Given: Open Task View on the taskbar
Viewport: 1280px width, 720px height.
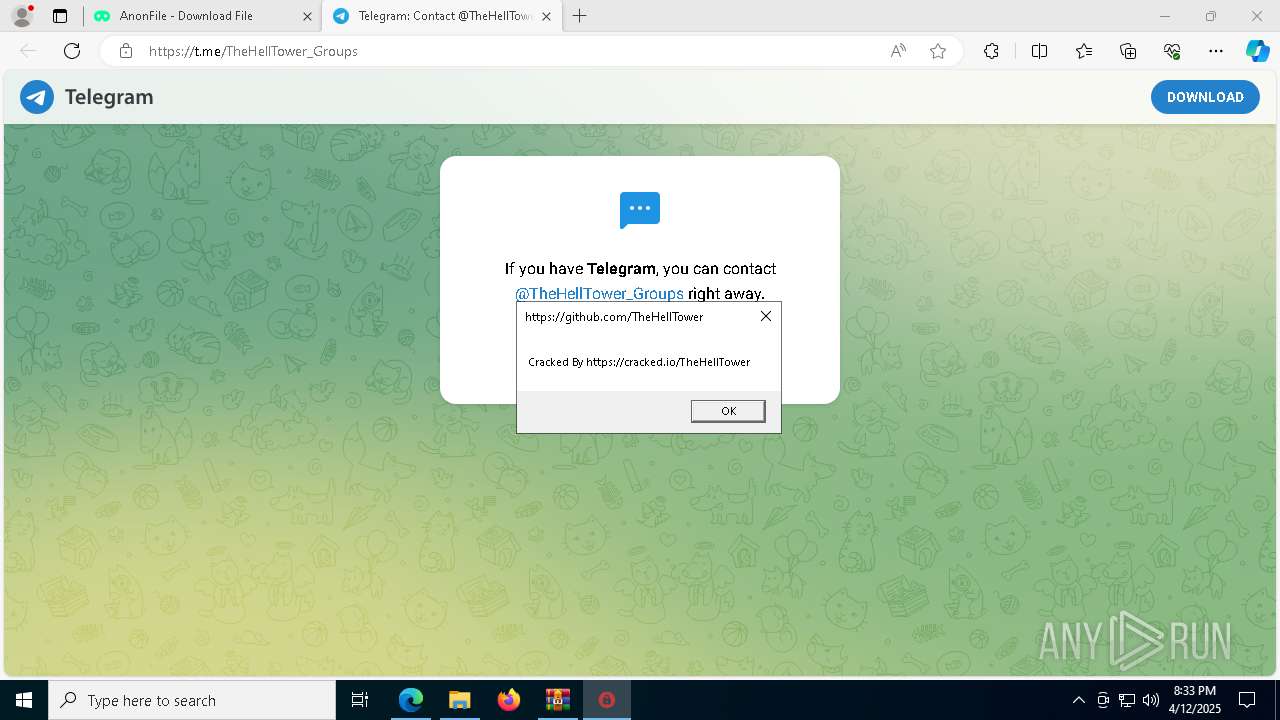Looking at the screenshot, I should click(x=360, y=700).
